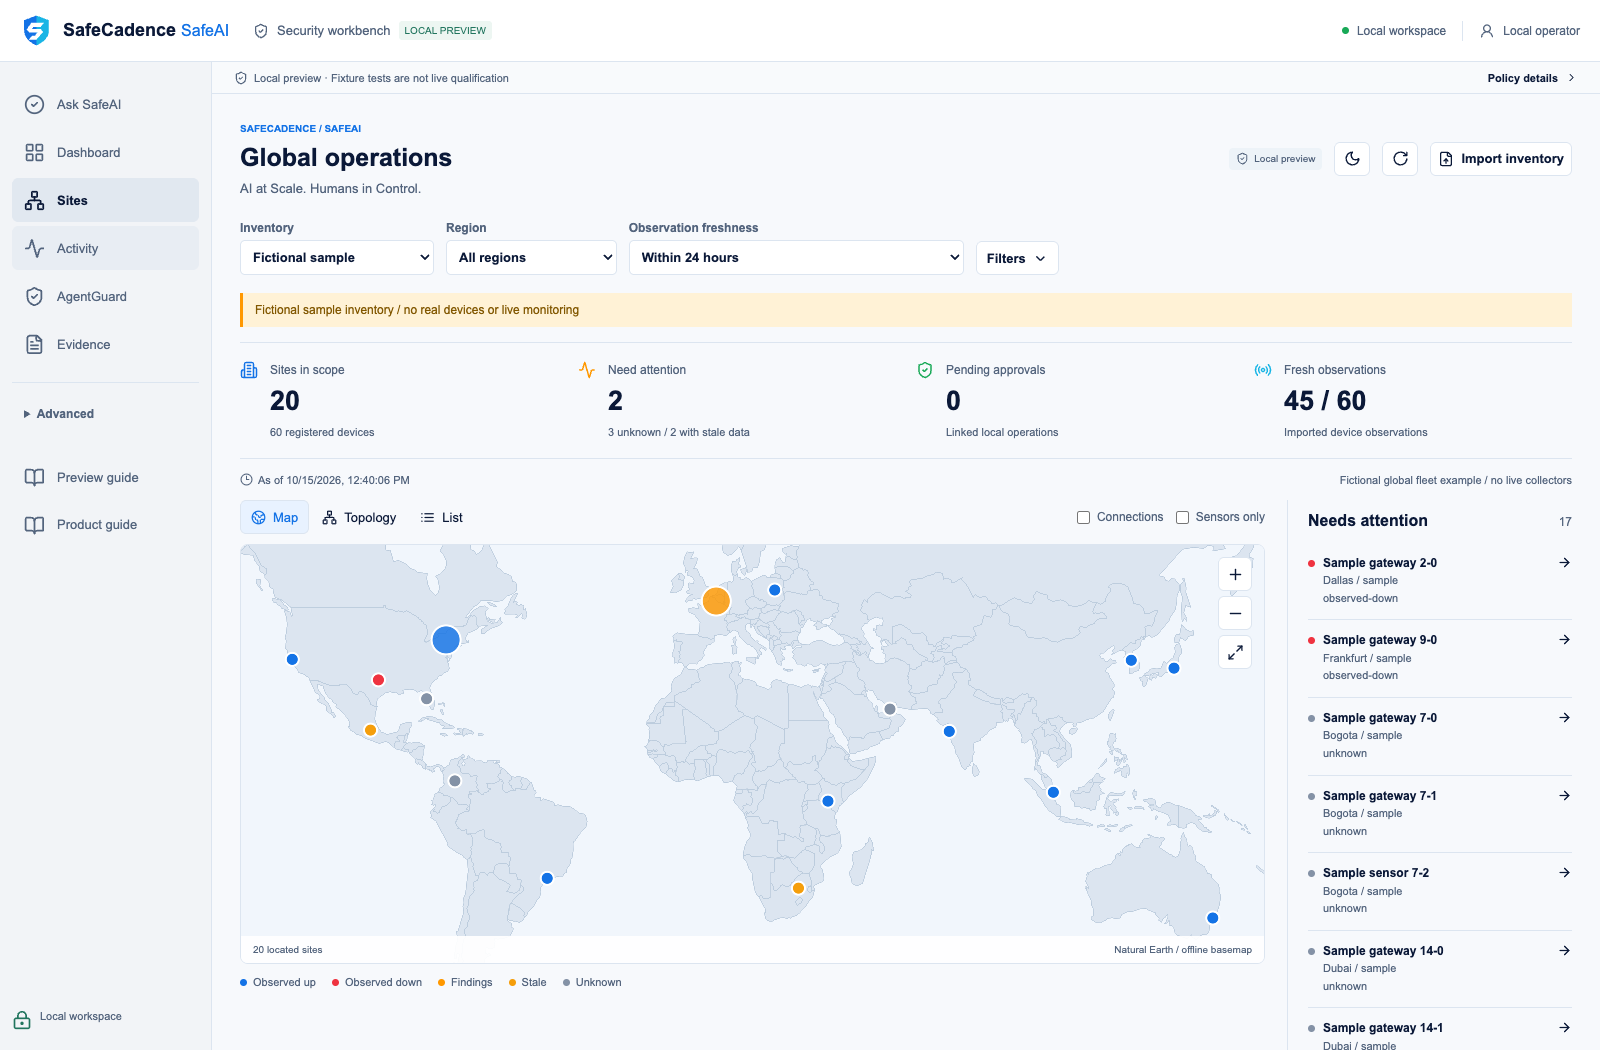The width and height of the screenshot is (1600, 1050).
Task: Click the SafeCadence shield logo
Action: pos(36,30)
